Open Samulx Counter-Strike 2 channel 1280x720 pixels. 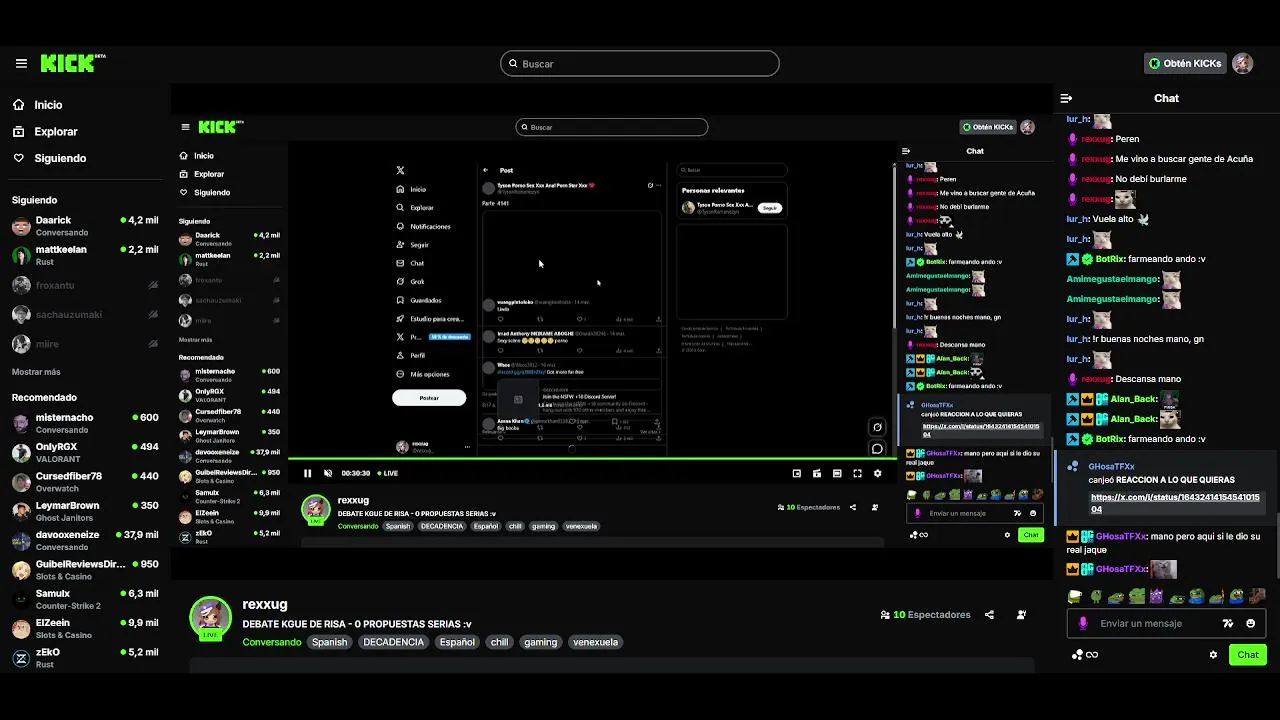85,599
